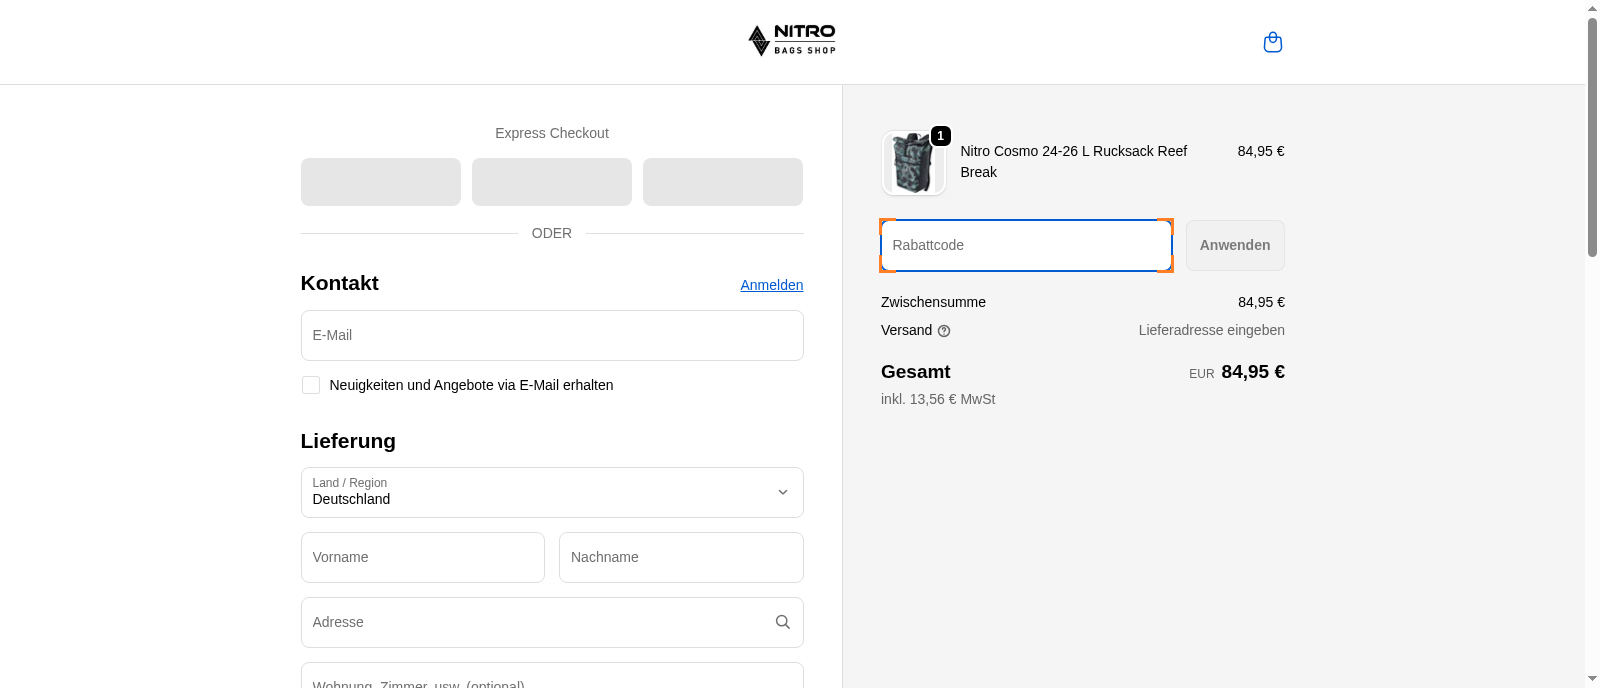Focus the Rabattcode input field

(1026, 245)
